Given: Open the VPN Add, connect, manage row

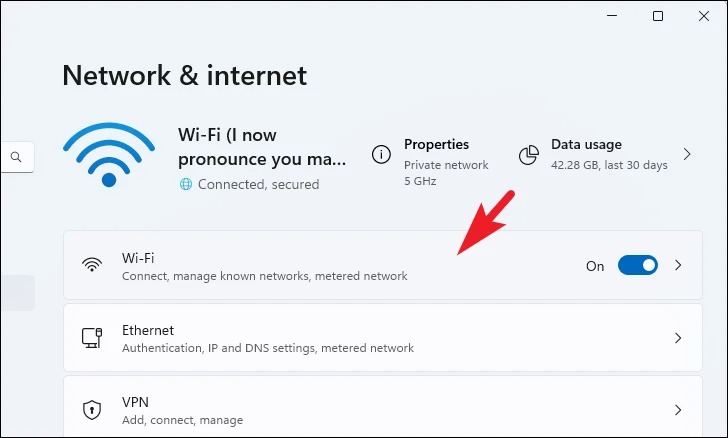Looking at the screenshot, I should click(383, 407).
